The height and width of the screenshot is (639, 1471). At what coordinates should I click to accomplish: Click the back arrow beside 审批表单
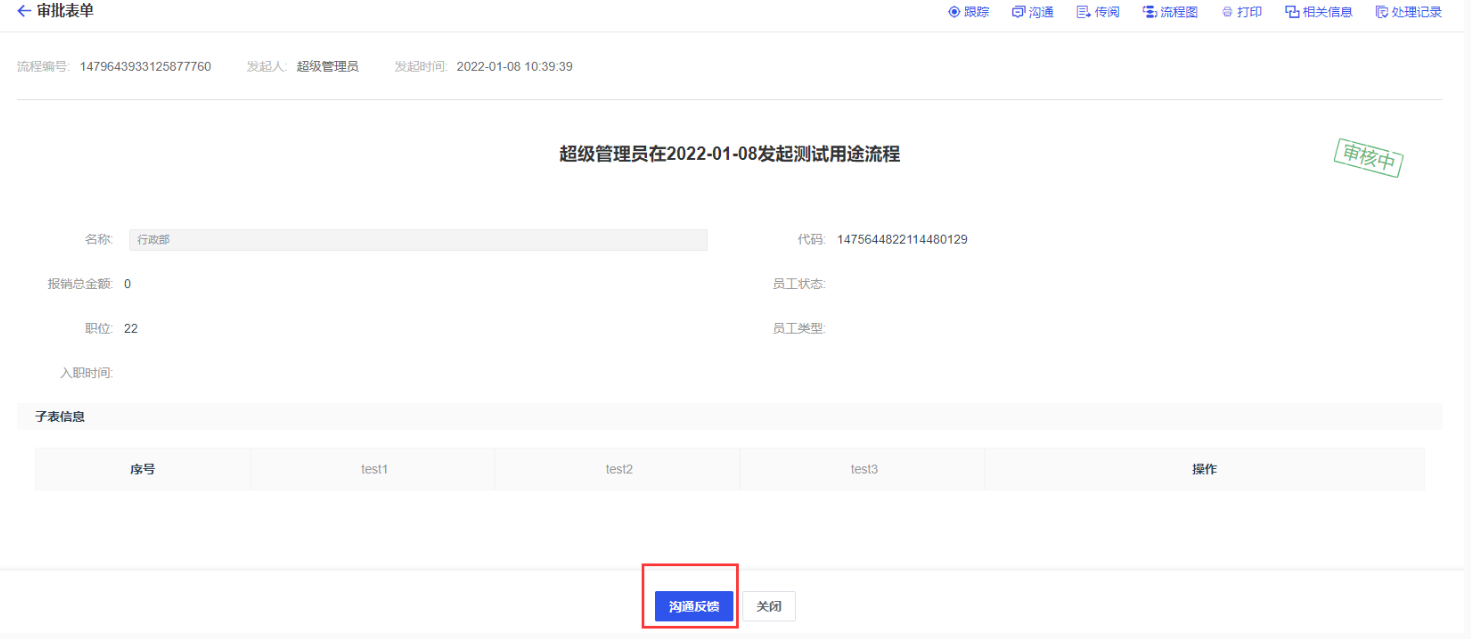pyautogui.click(x=24, y=11)
